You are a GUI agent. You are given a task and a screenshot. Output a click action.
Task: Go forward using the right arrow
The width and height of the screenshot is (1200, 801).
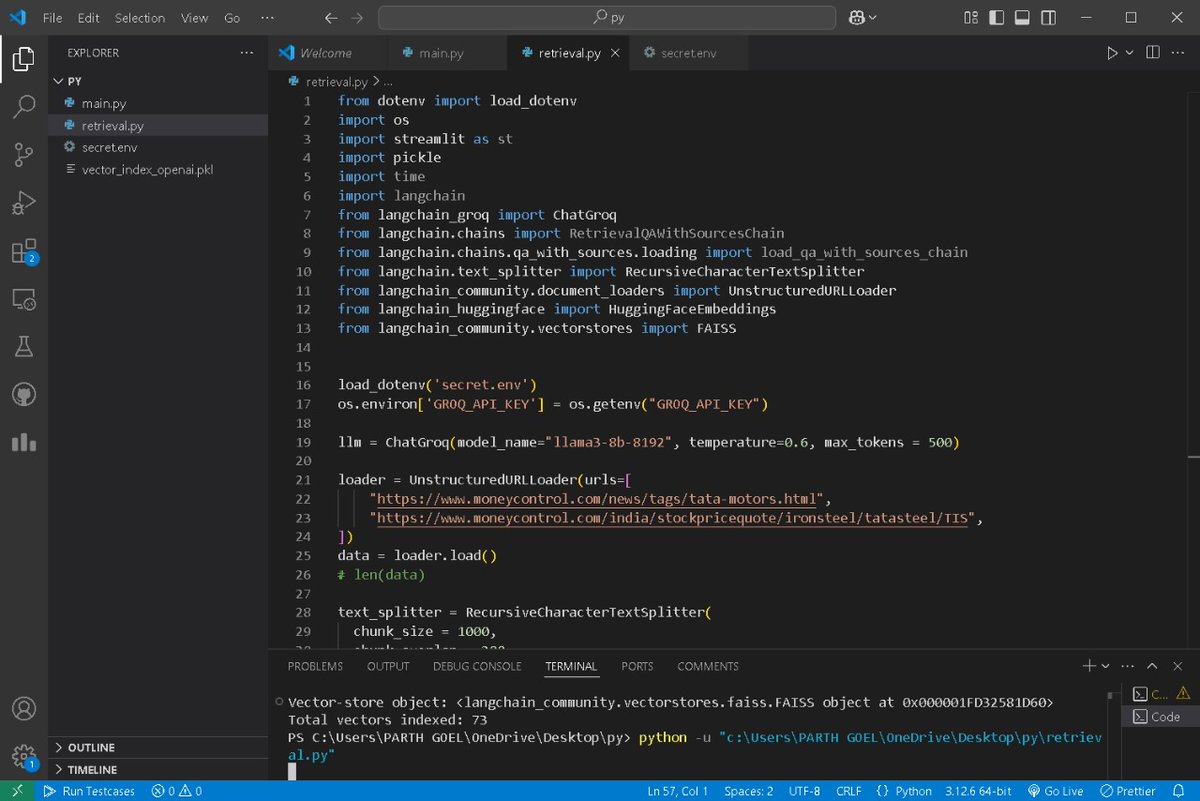[358, 17]
